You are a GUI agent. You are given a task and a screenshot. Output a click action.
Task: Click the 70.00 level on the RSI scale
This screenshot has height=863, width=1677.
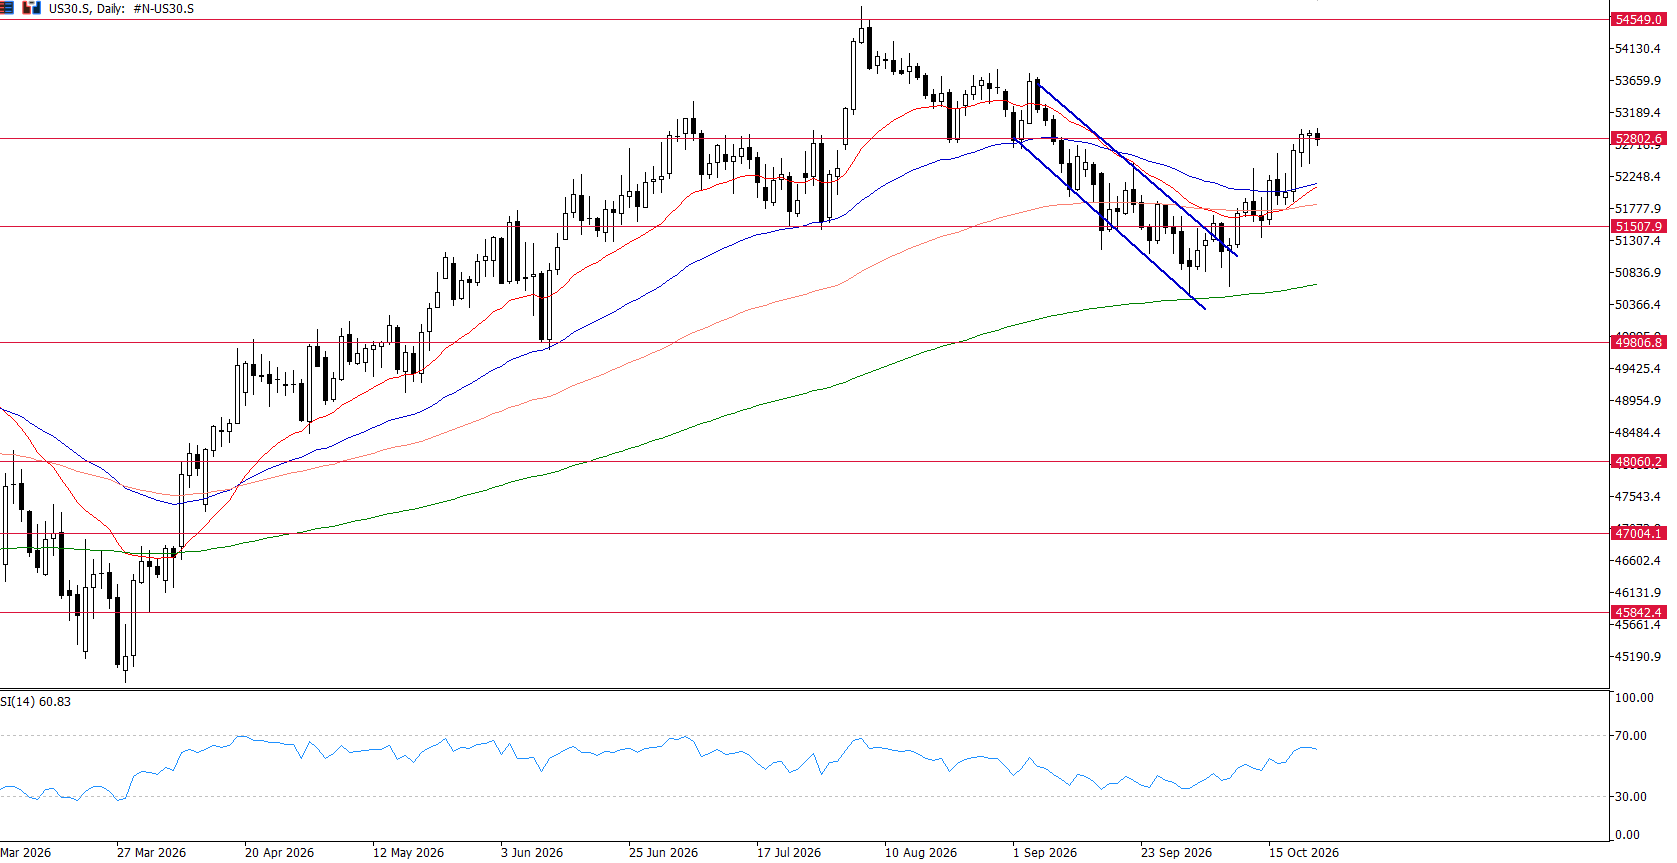click(x=1631, y=736)
